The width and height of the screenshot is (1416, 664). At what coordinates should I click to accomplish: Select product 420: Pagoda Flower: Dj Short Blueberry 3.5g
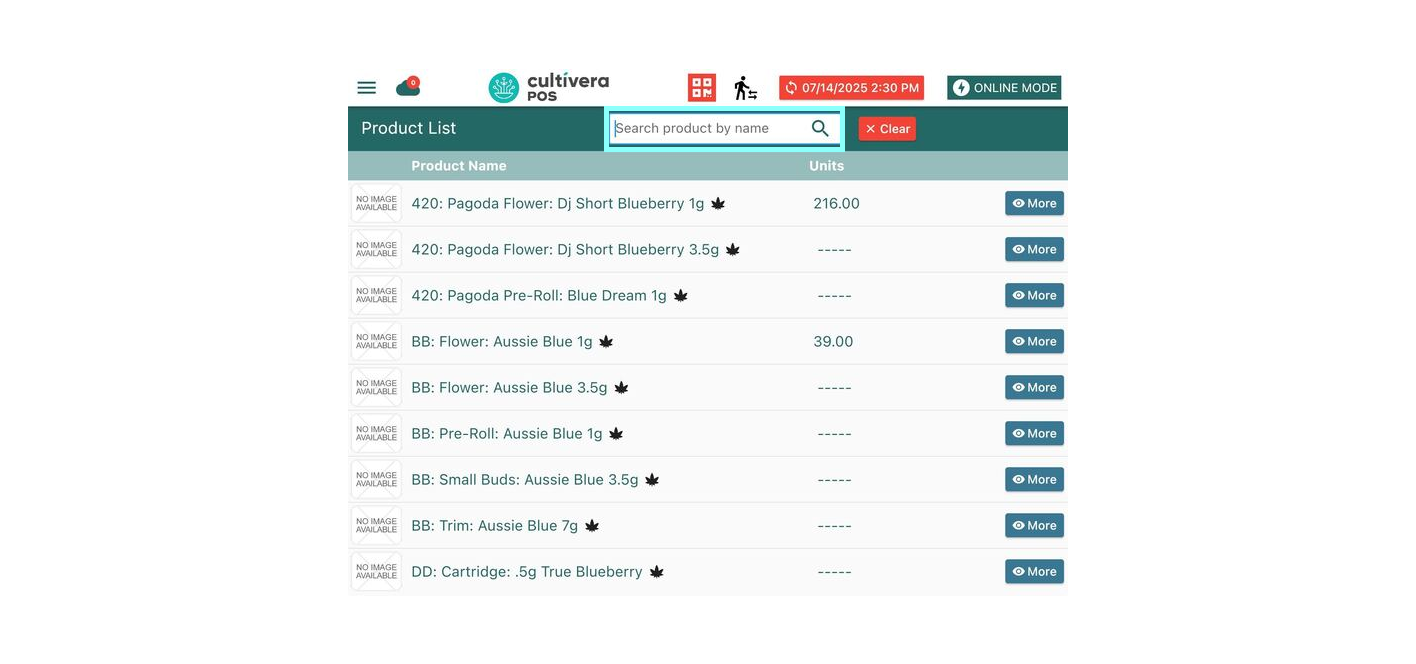[x=565, y=249]
